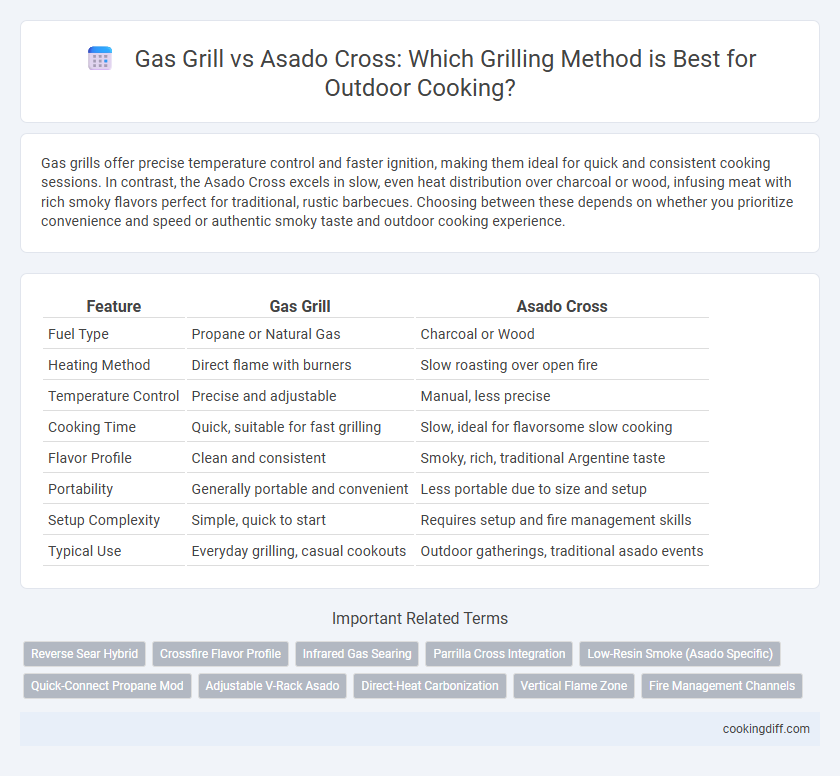Open the Reverse Sear Hybrid tag
Screen dimensions: 840x776
point(85,654)
